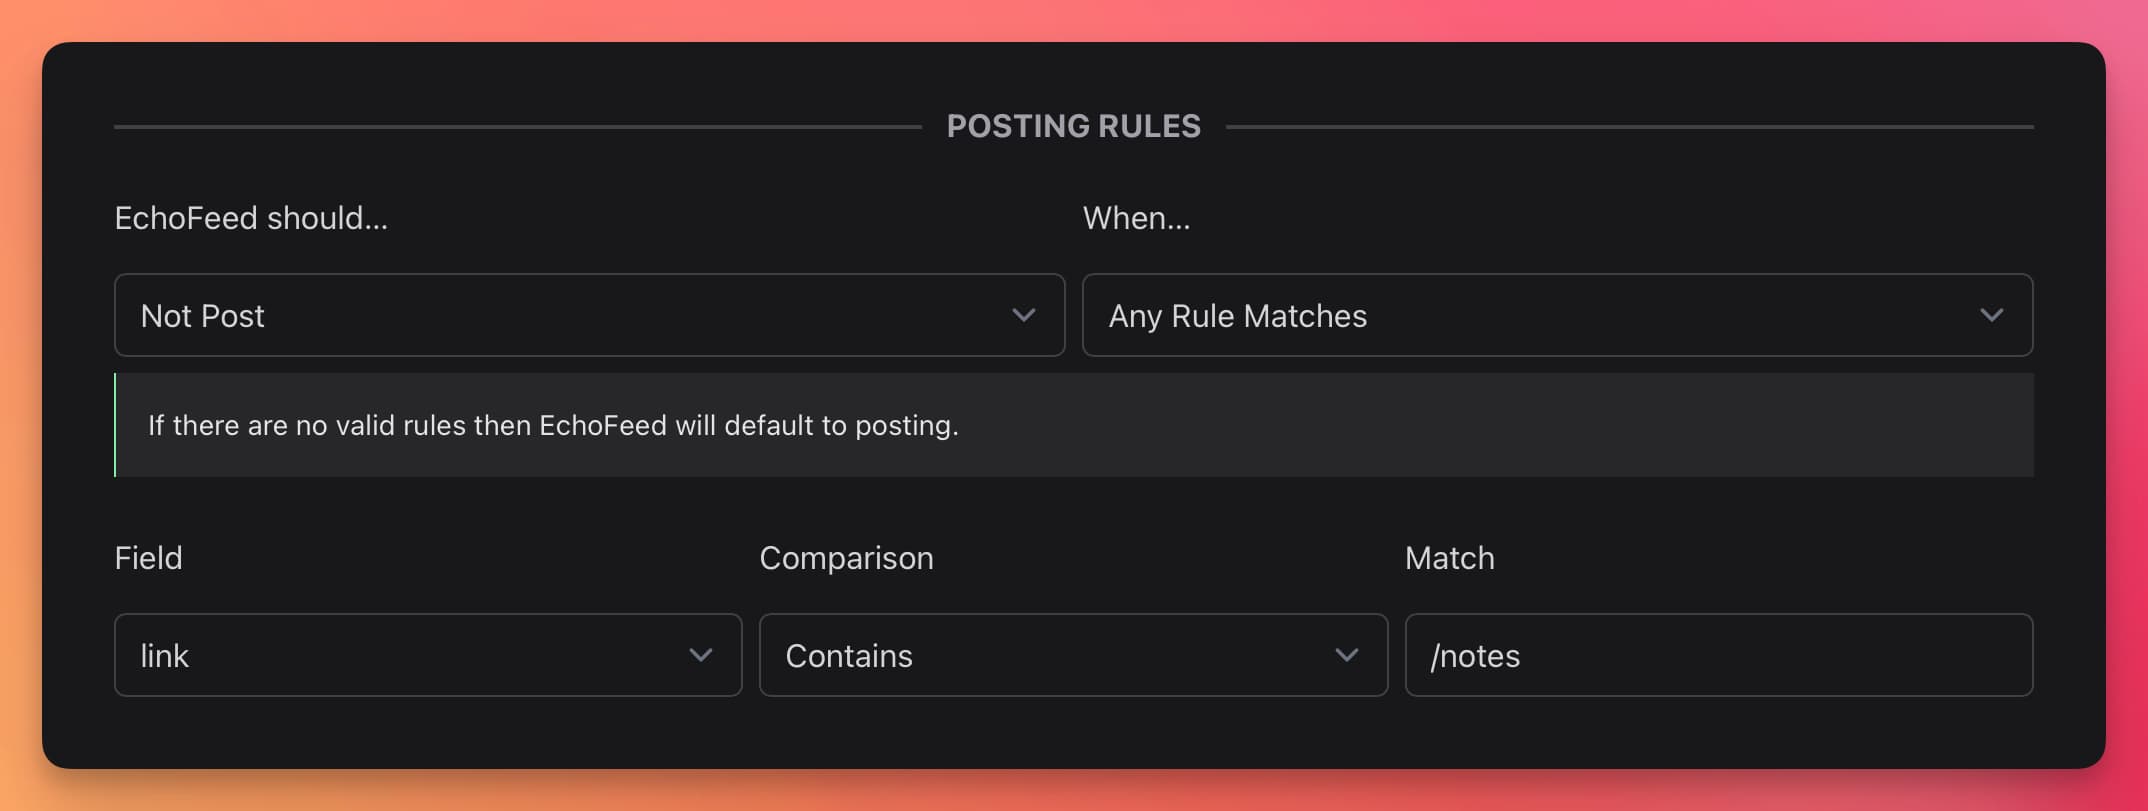2148x811 pixels.
Task: Click the green accent bar on the info note
Action: click(x=116, y=425)
